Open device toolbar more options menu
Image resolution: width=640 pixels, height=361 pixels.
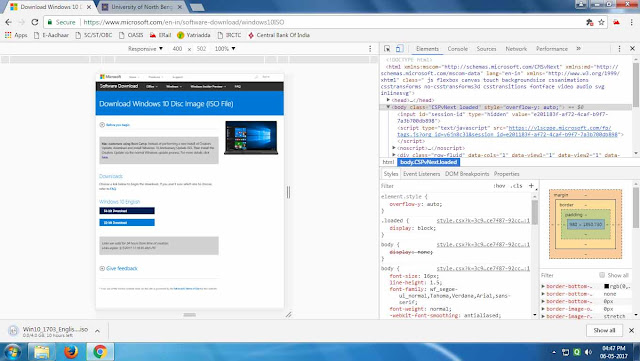pos(370,49)
